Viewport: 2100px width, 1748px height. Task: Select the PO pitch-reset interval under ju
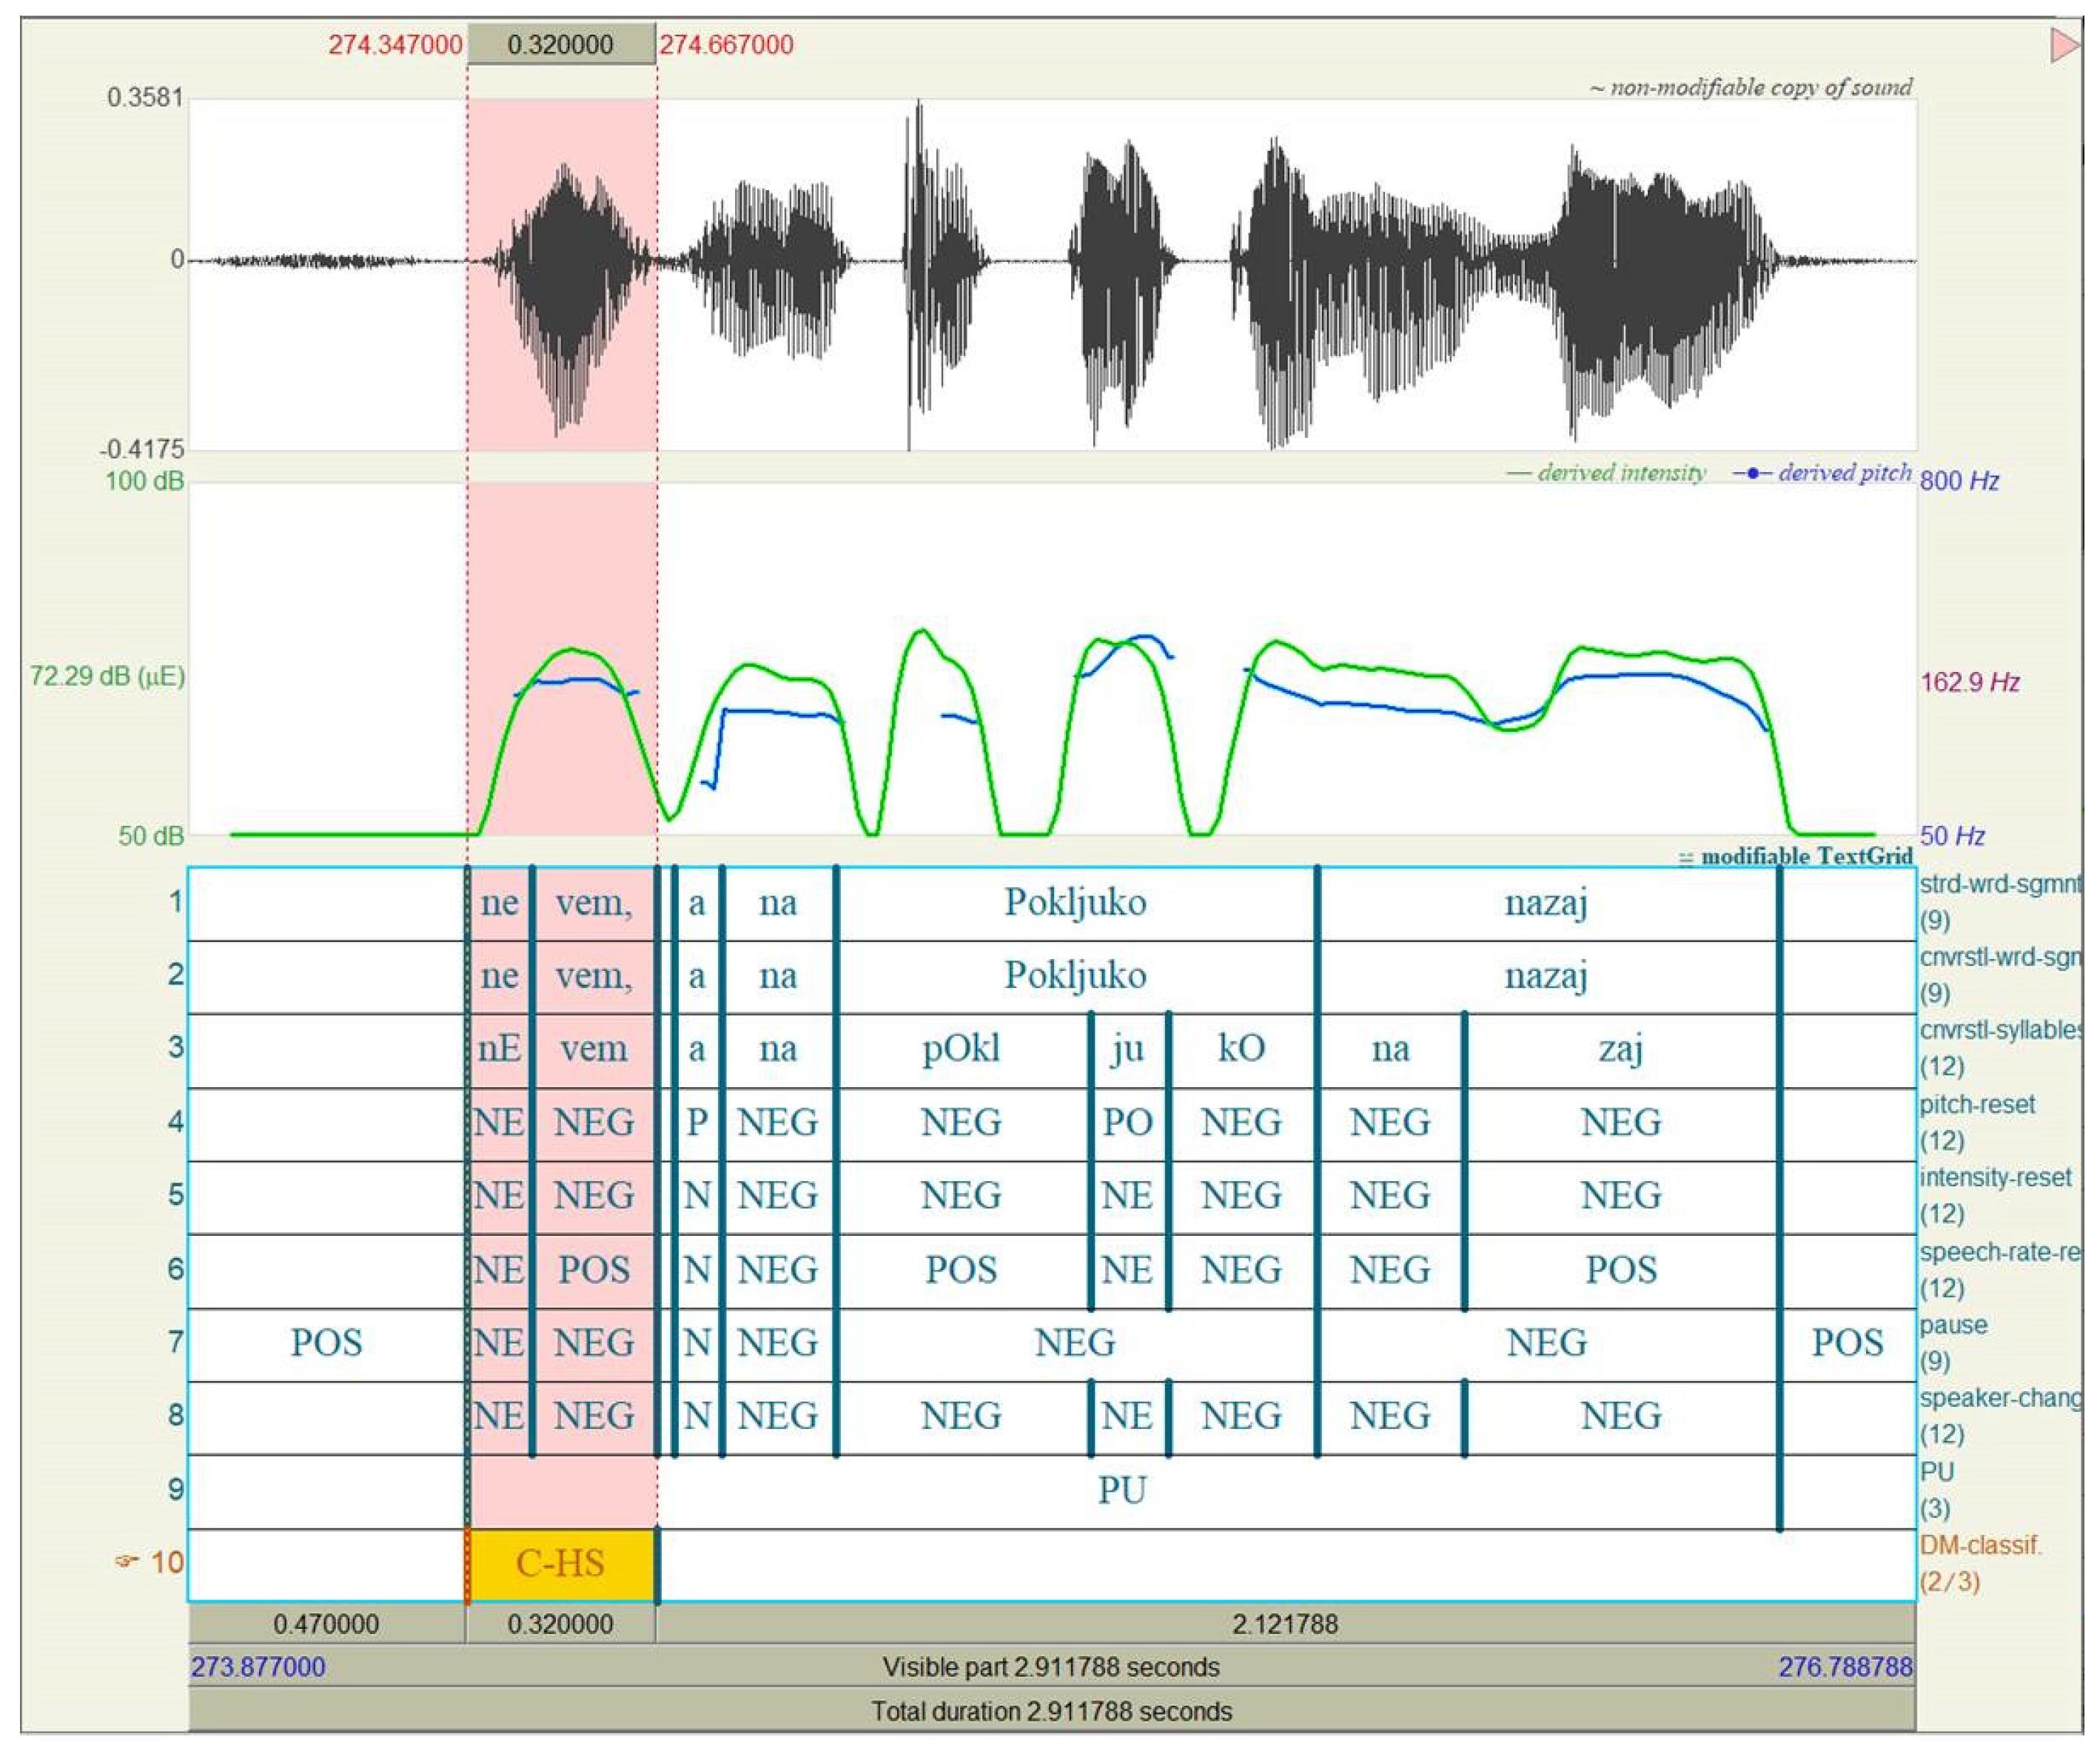click(1127, 1122)
